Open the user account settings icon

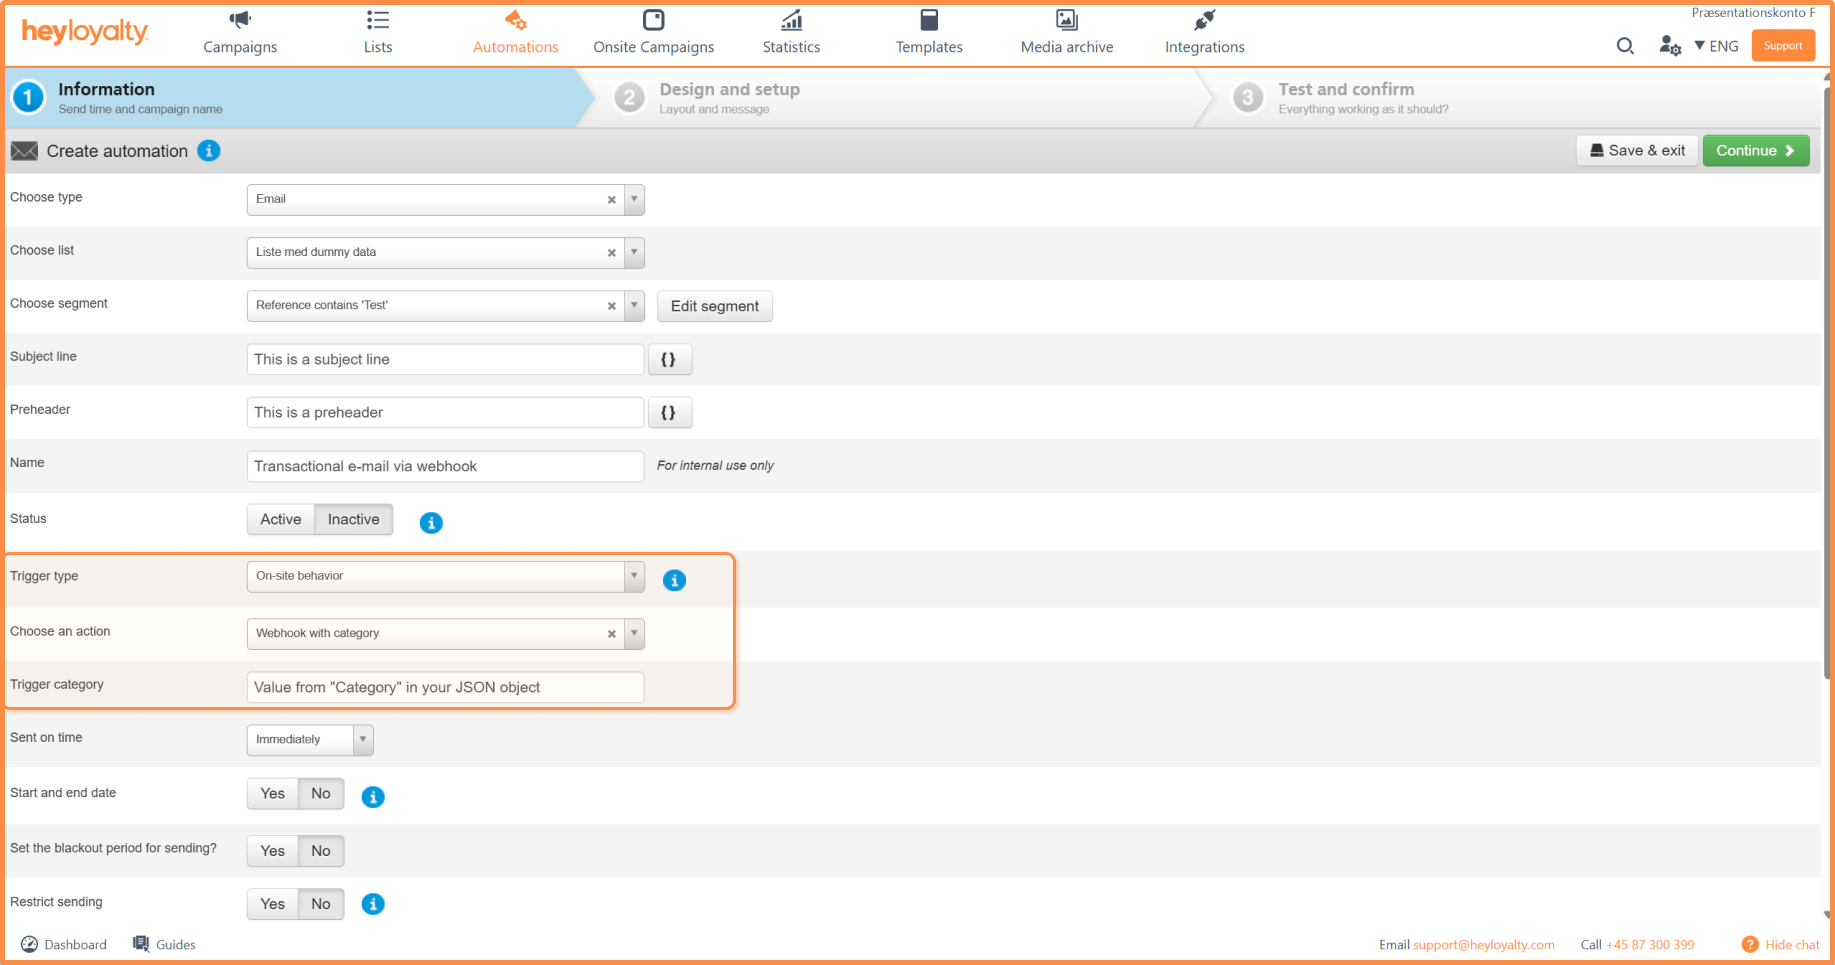(x=1669, y=46)
